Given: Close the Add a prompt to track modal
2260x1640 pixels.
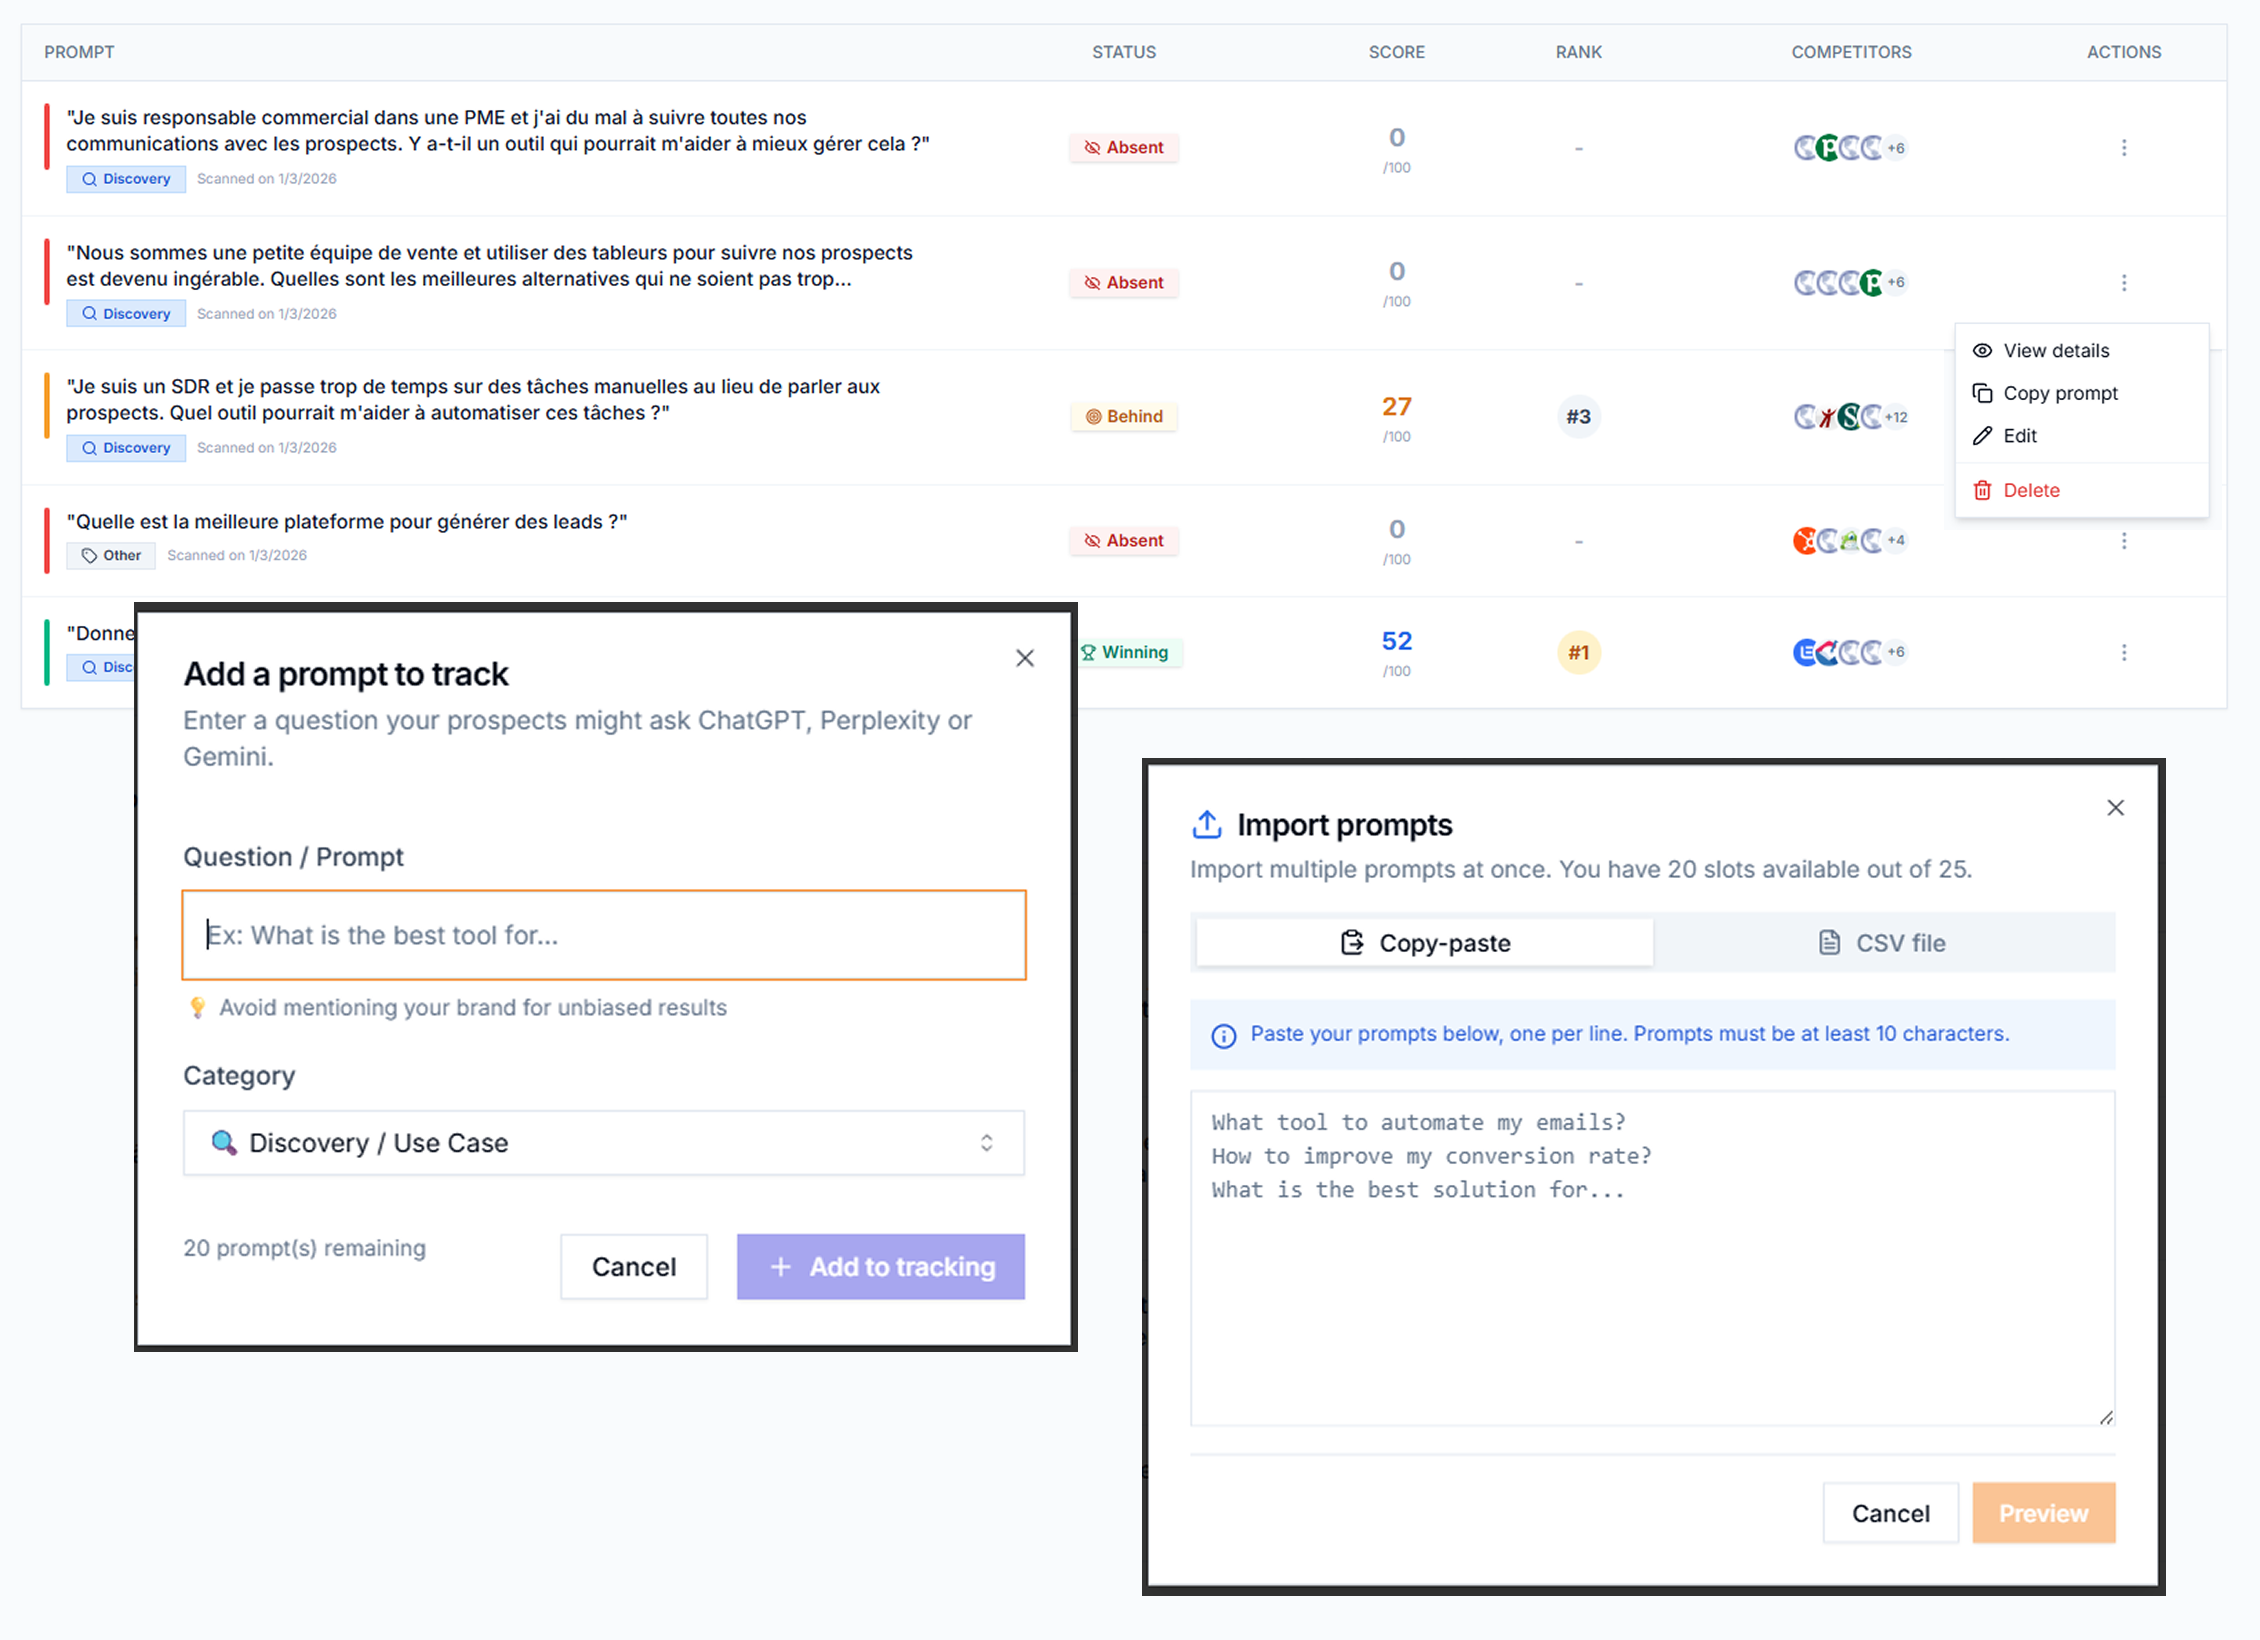Looking at the screenshot, I should (1024, 658).
